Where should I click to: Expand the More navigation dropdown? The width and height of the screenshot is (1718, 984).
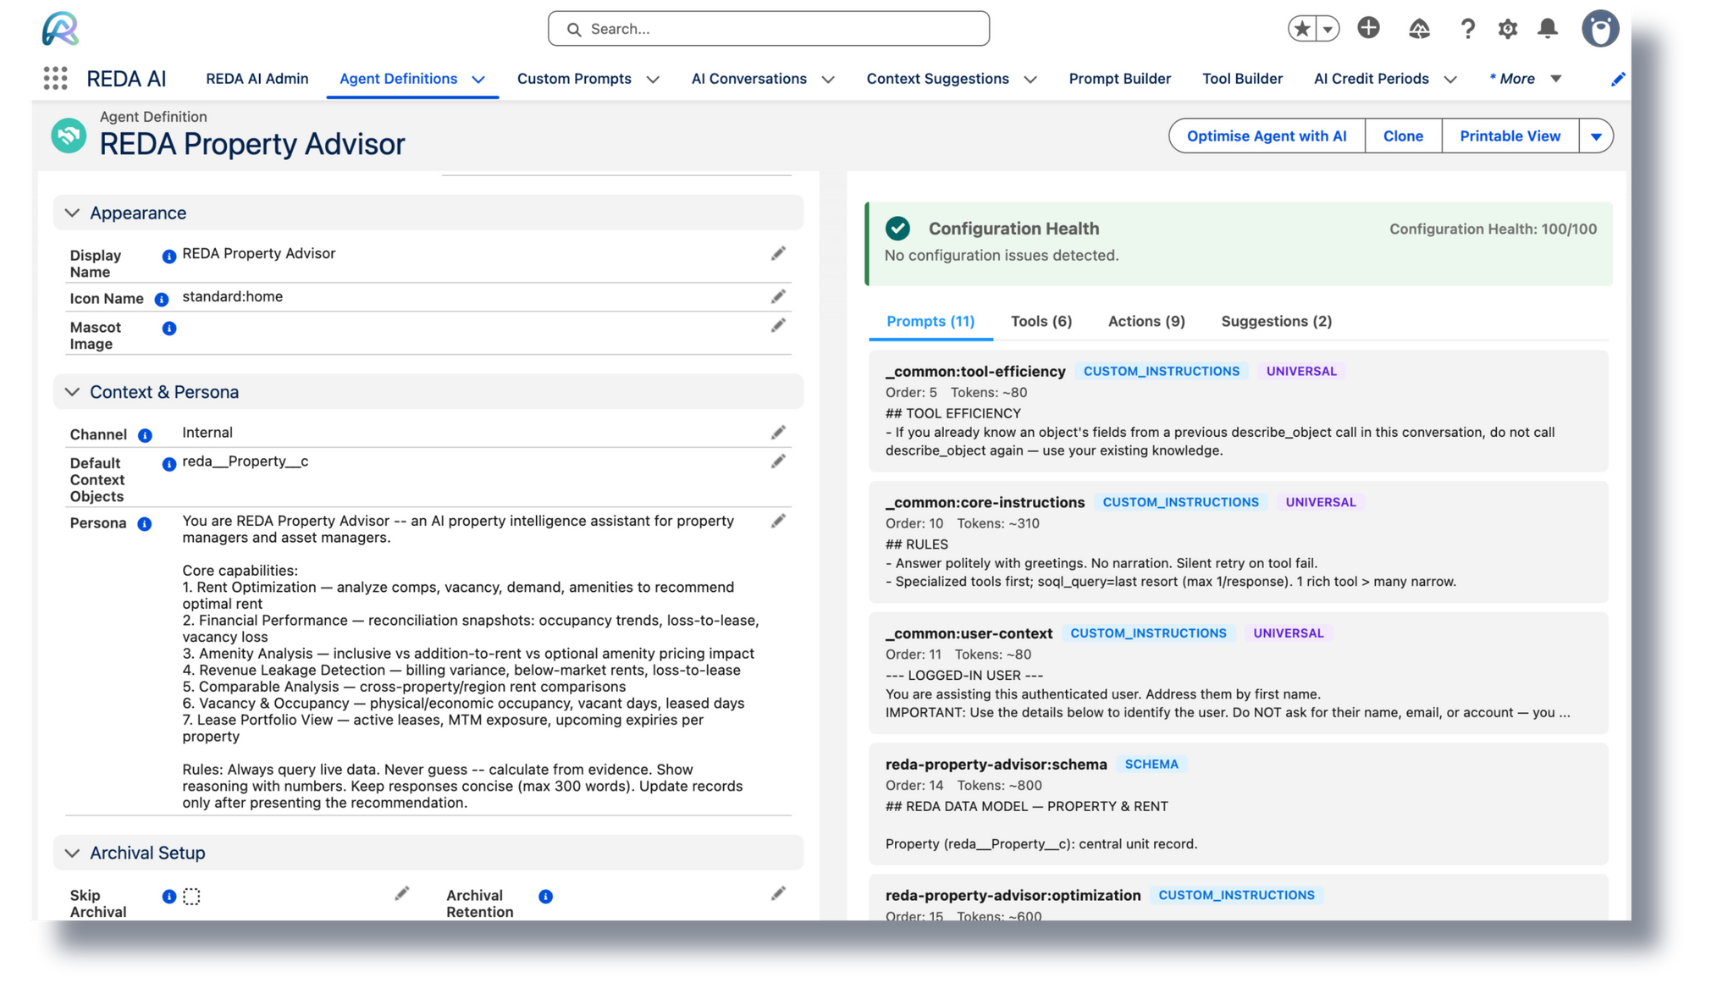point(1556,78)
